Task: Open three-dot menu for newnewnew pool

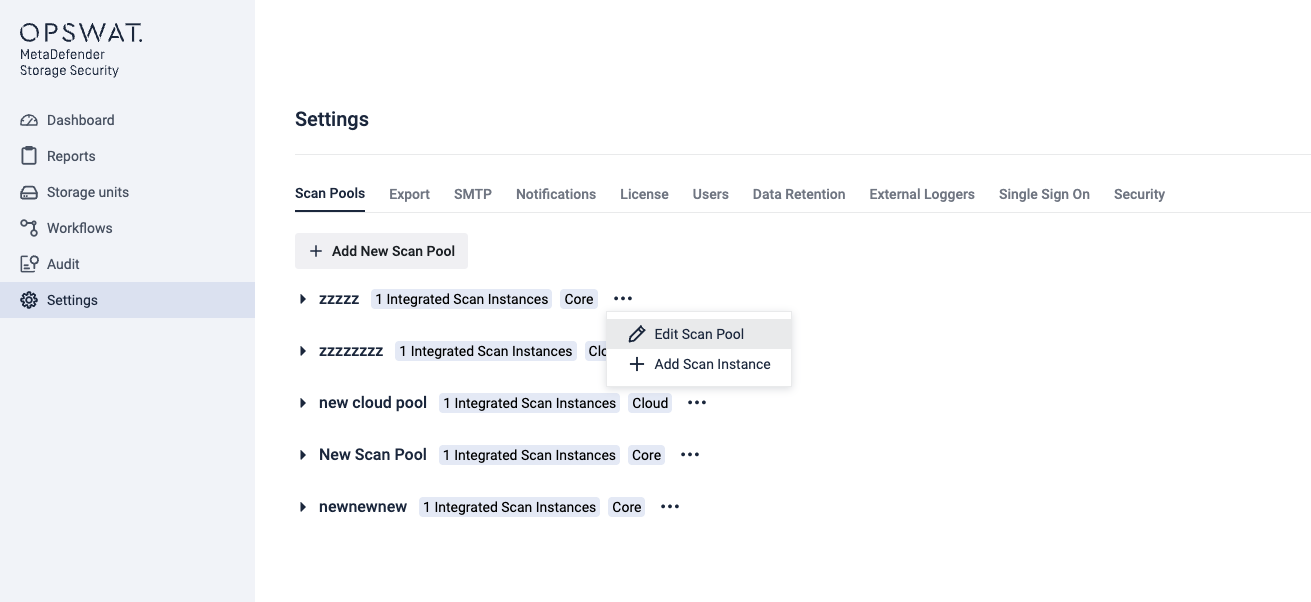Action: [670, 507]
